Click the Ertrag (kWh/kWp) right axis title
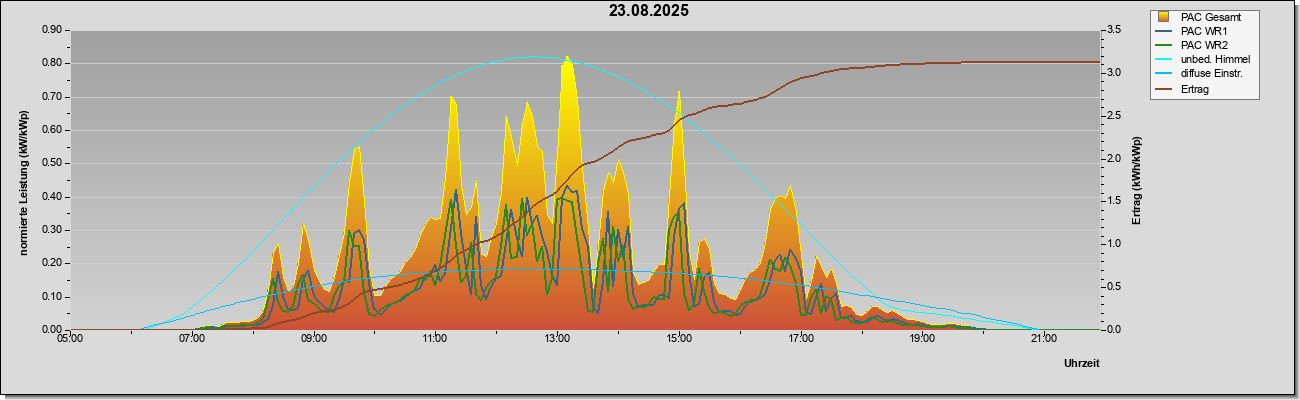The width and height of the screenshot is (1300, 400). pos(1136,181)
